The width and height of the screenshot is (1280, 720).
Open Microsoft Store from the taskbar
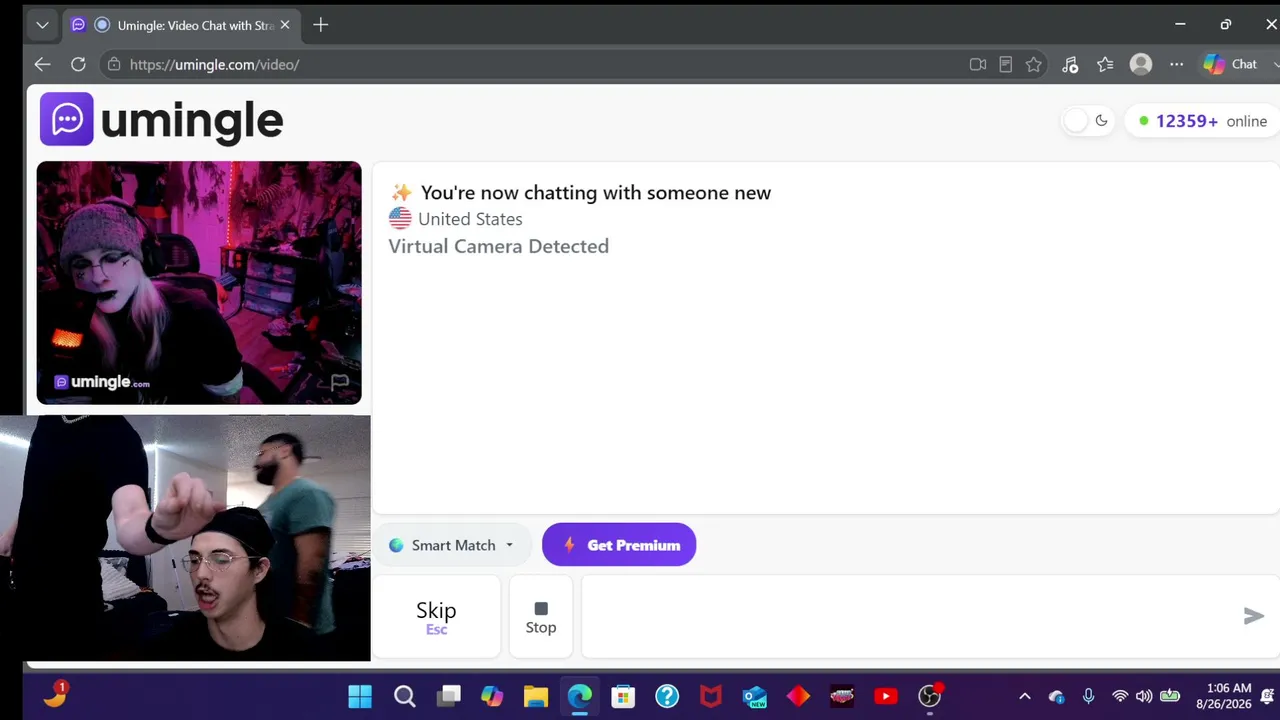pyautogui.click(x=623, y=696)
